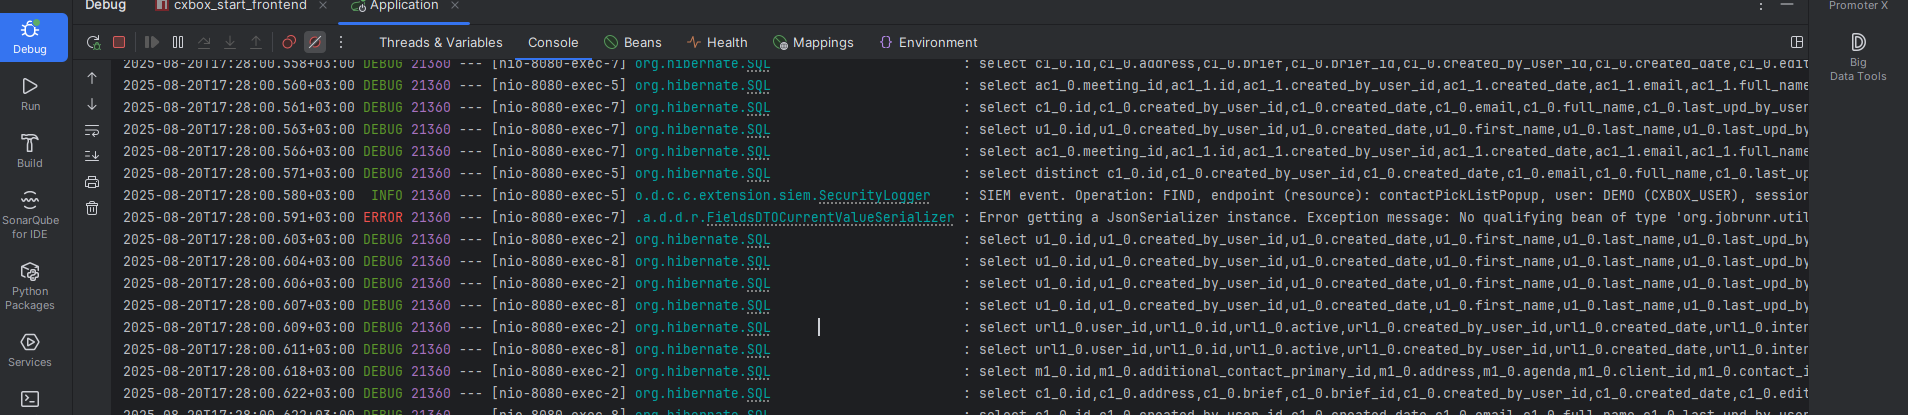Toggle Mute Breakpoints
1922x415 pixels.
315,42
